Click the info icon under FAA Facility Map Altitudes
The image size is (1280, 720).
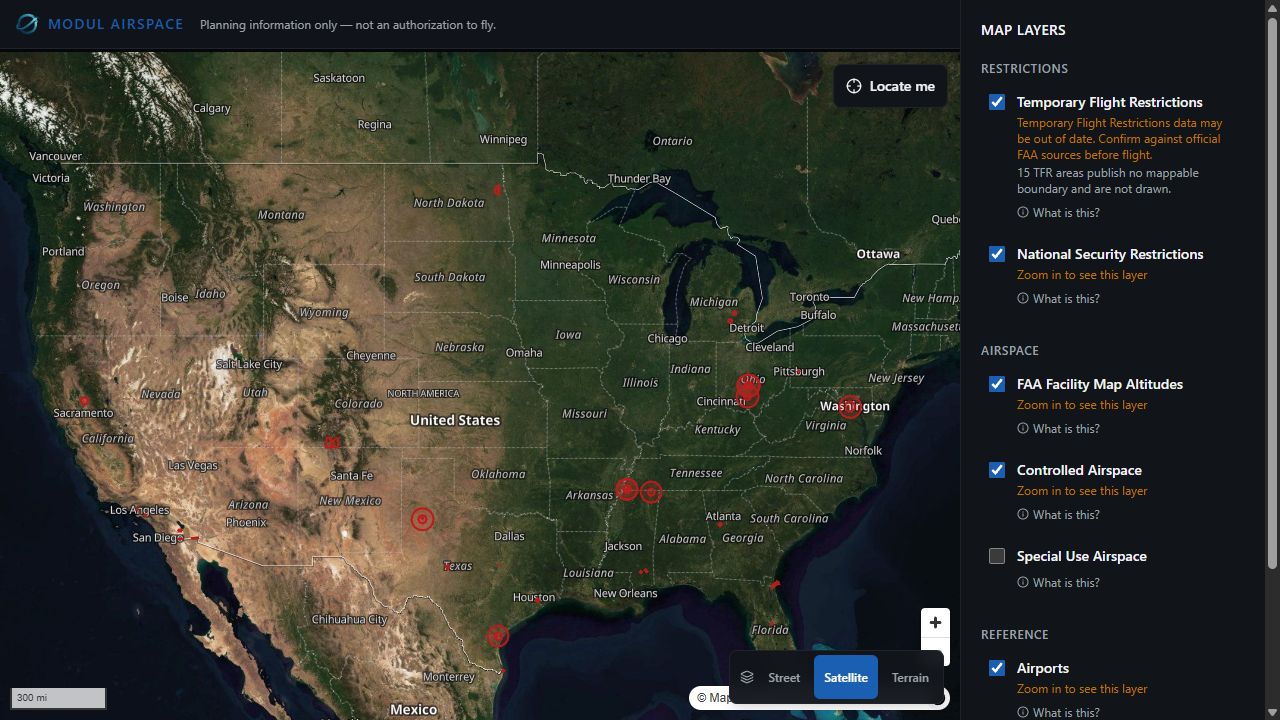click(x=1023, y=428)
